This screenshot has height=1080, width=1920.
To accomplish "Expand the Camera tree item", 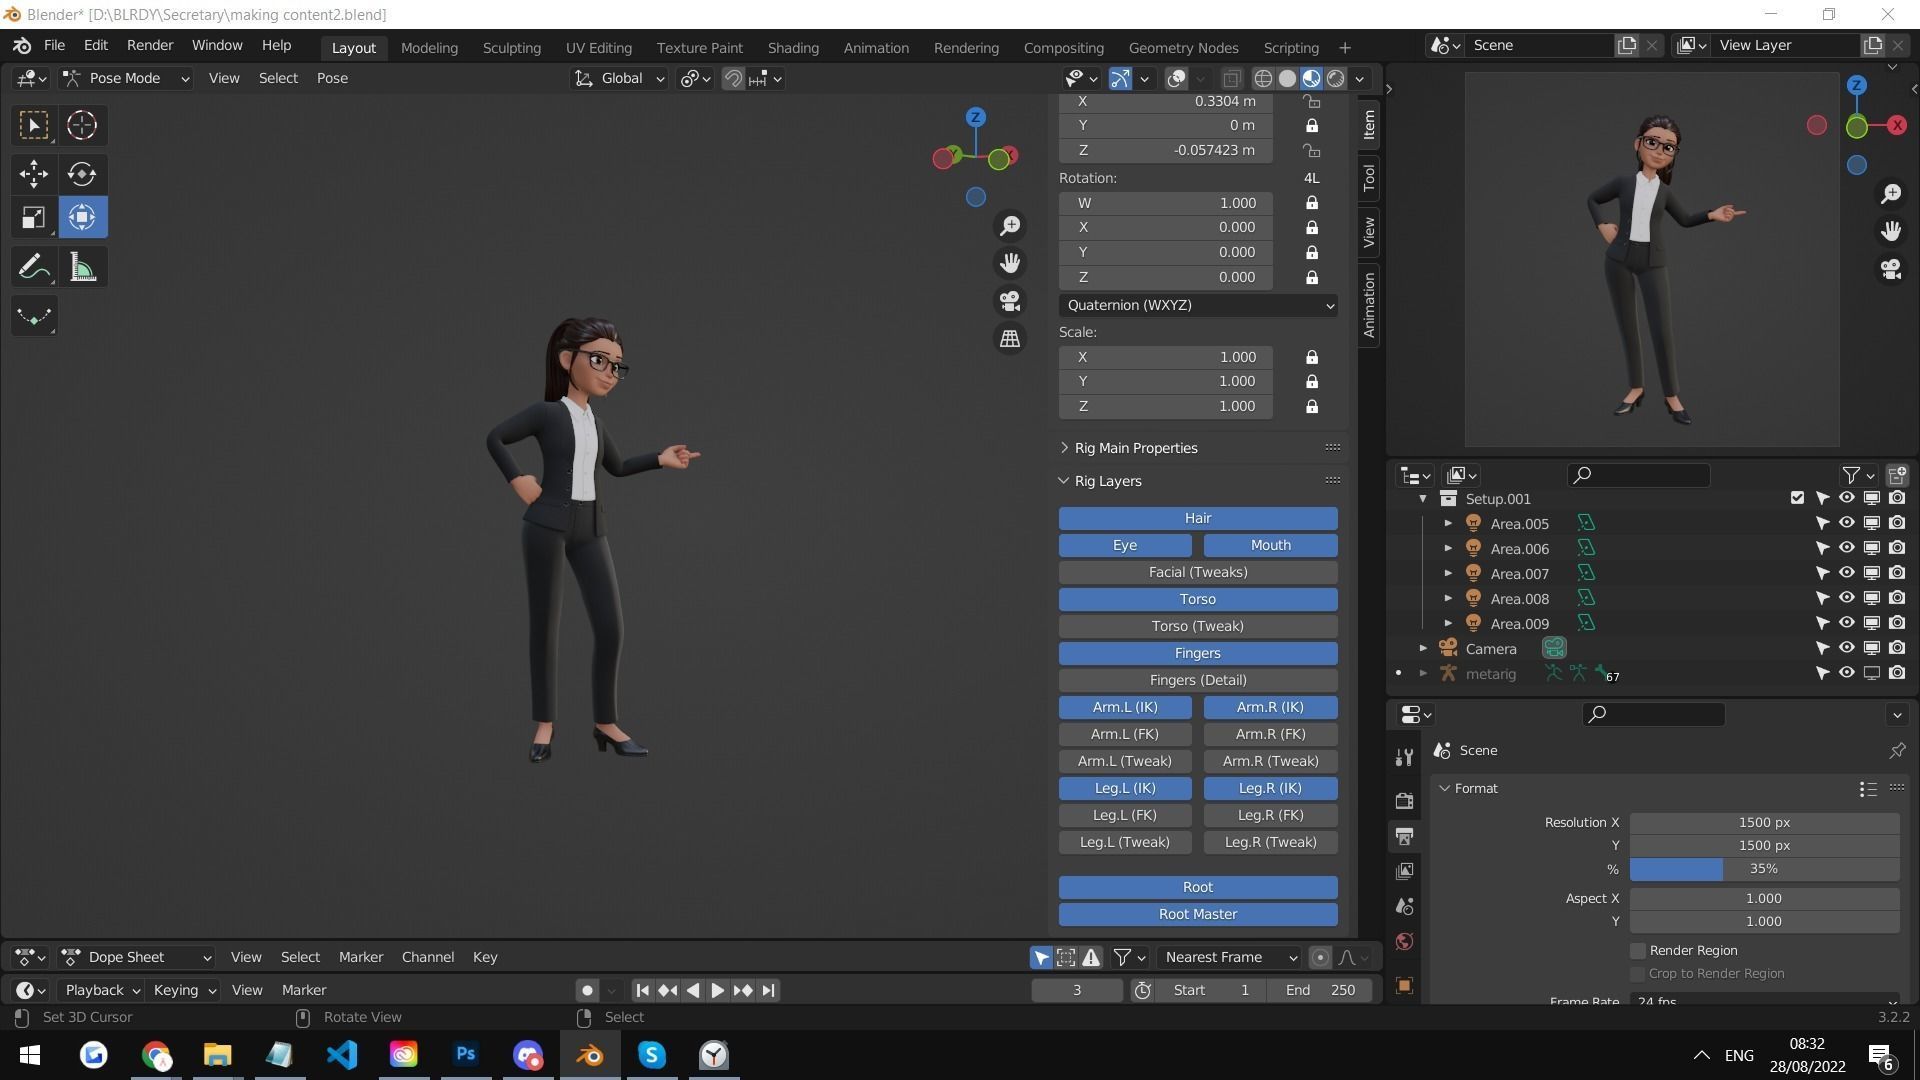I will click(1423, 648).
